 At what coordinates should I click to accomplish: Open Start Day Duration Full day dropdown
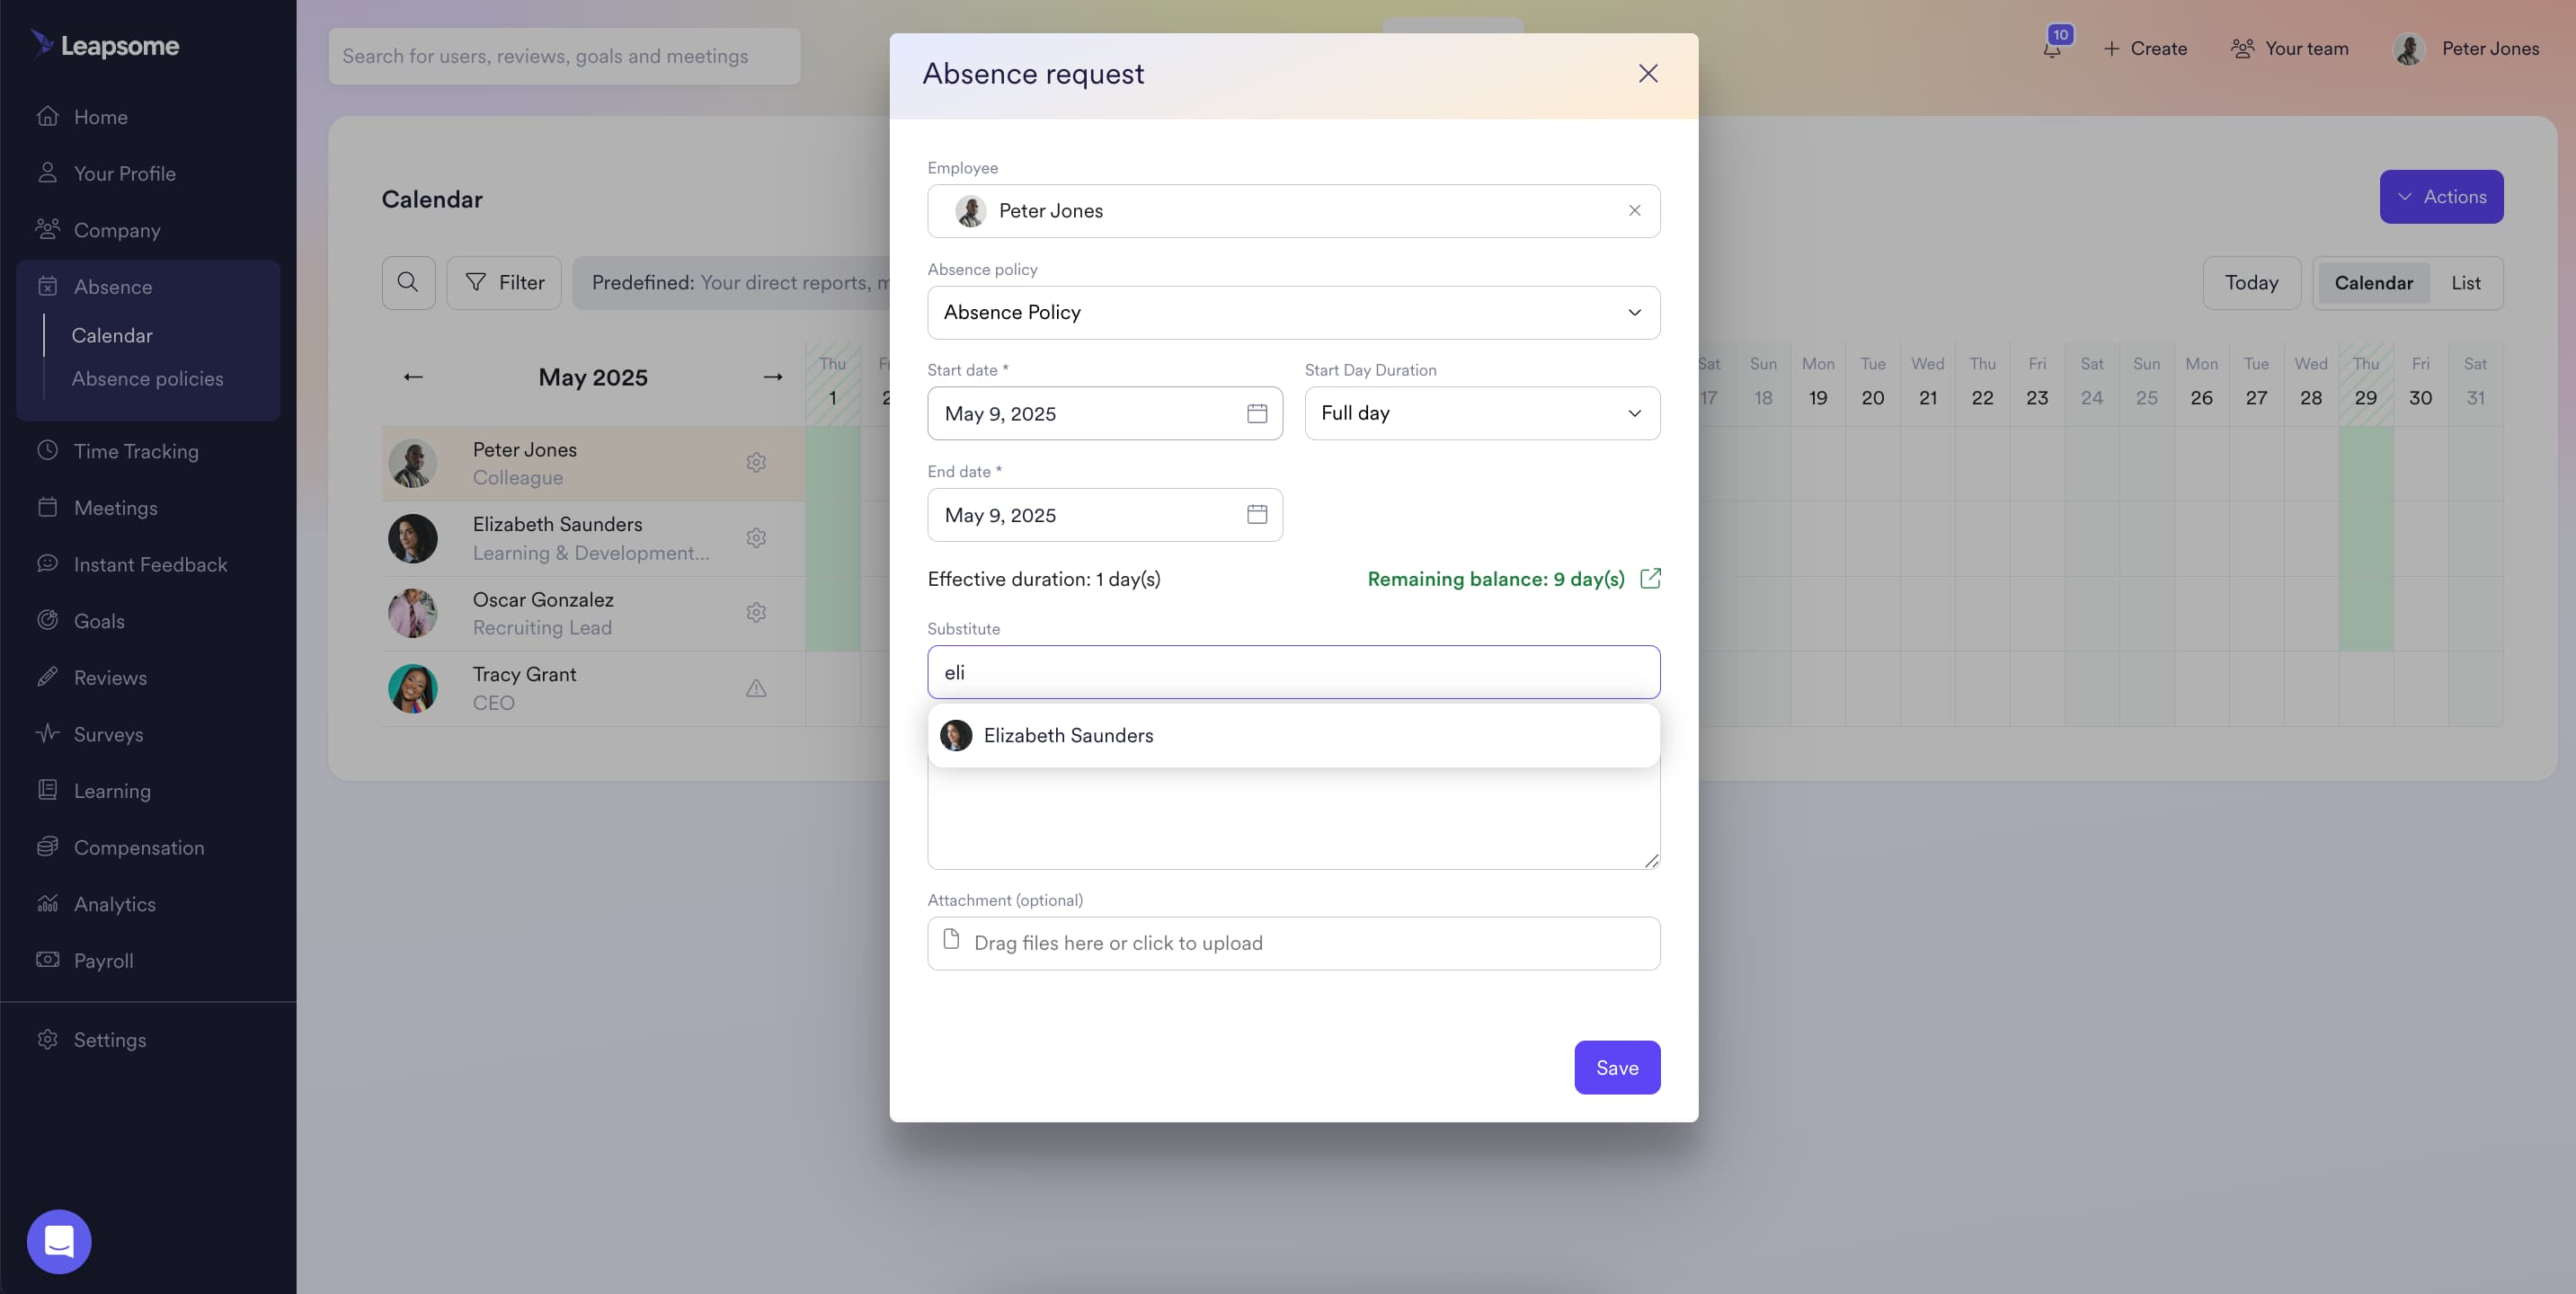pyautogui.click(x=1481, y=413)
